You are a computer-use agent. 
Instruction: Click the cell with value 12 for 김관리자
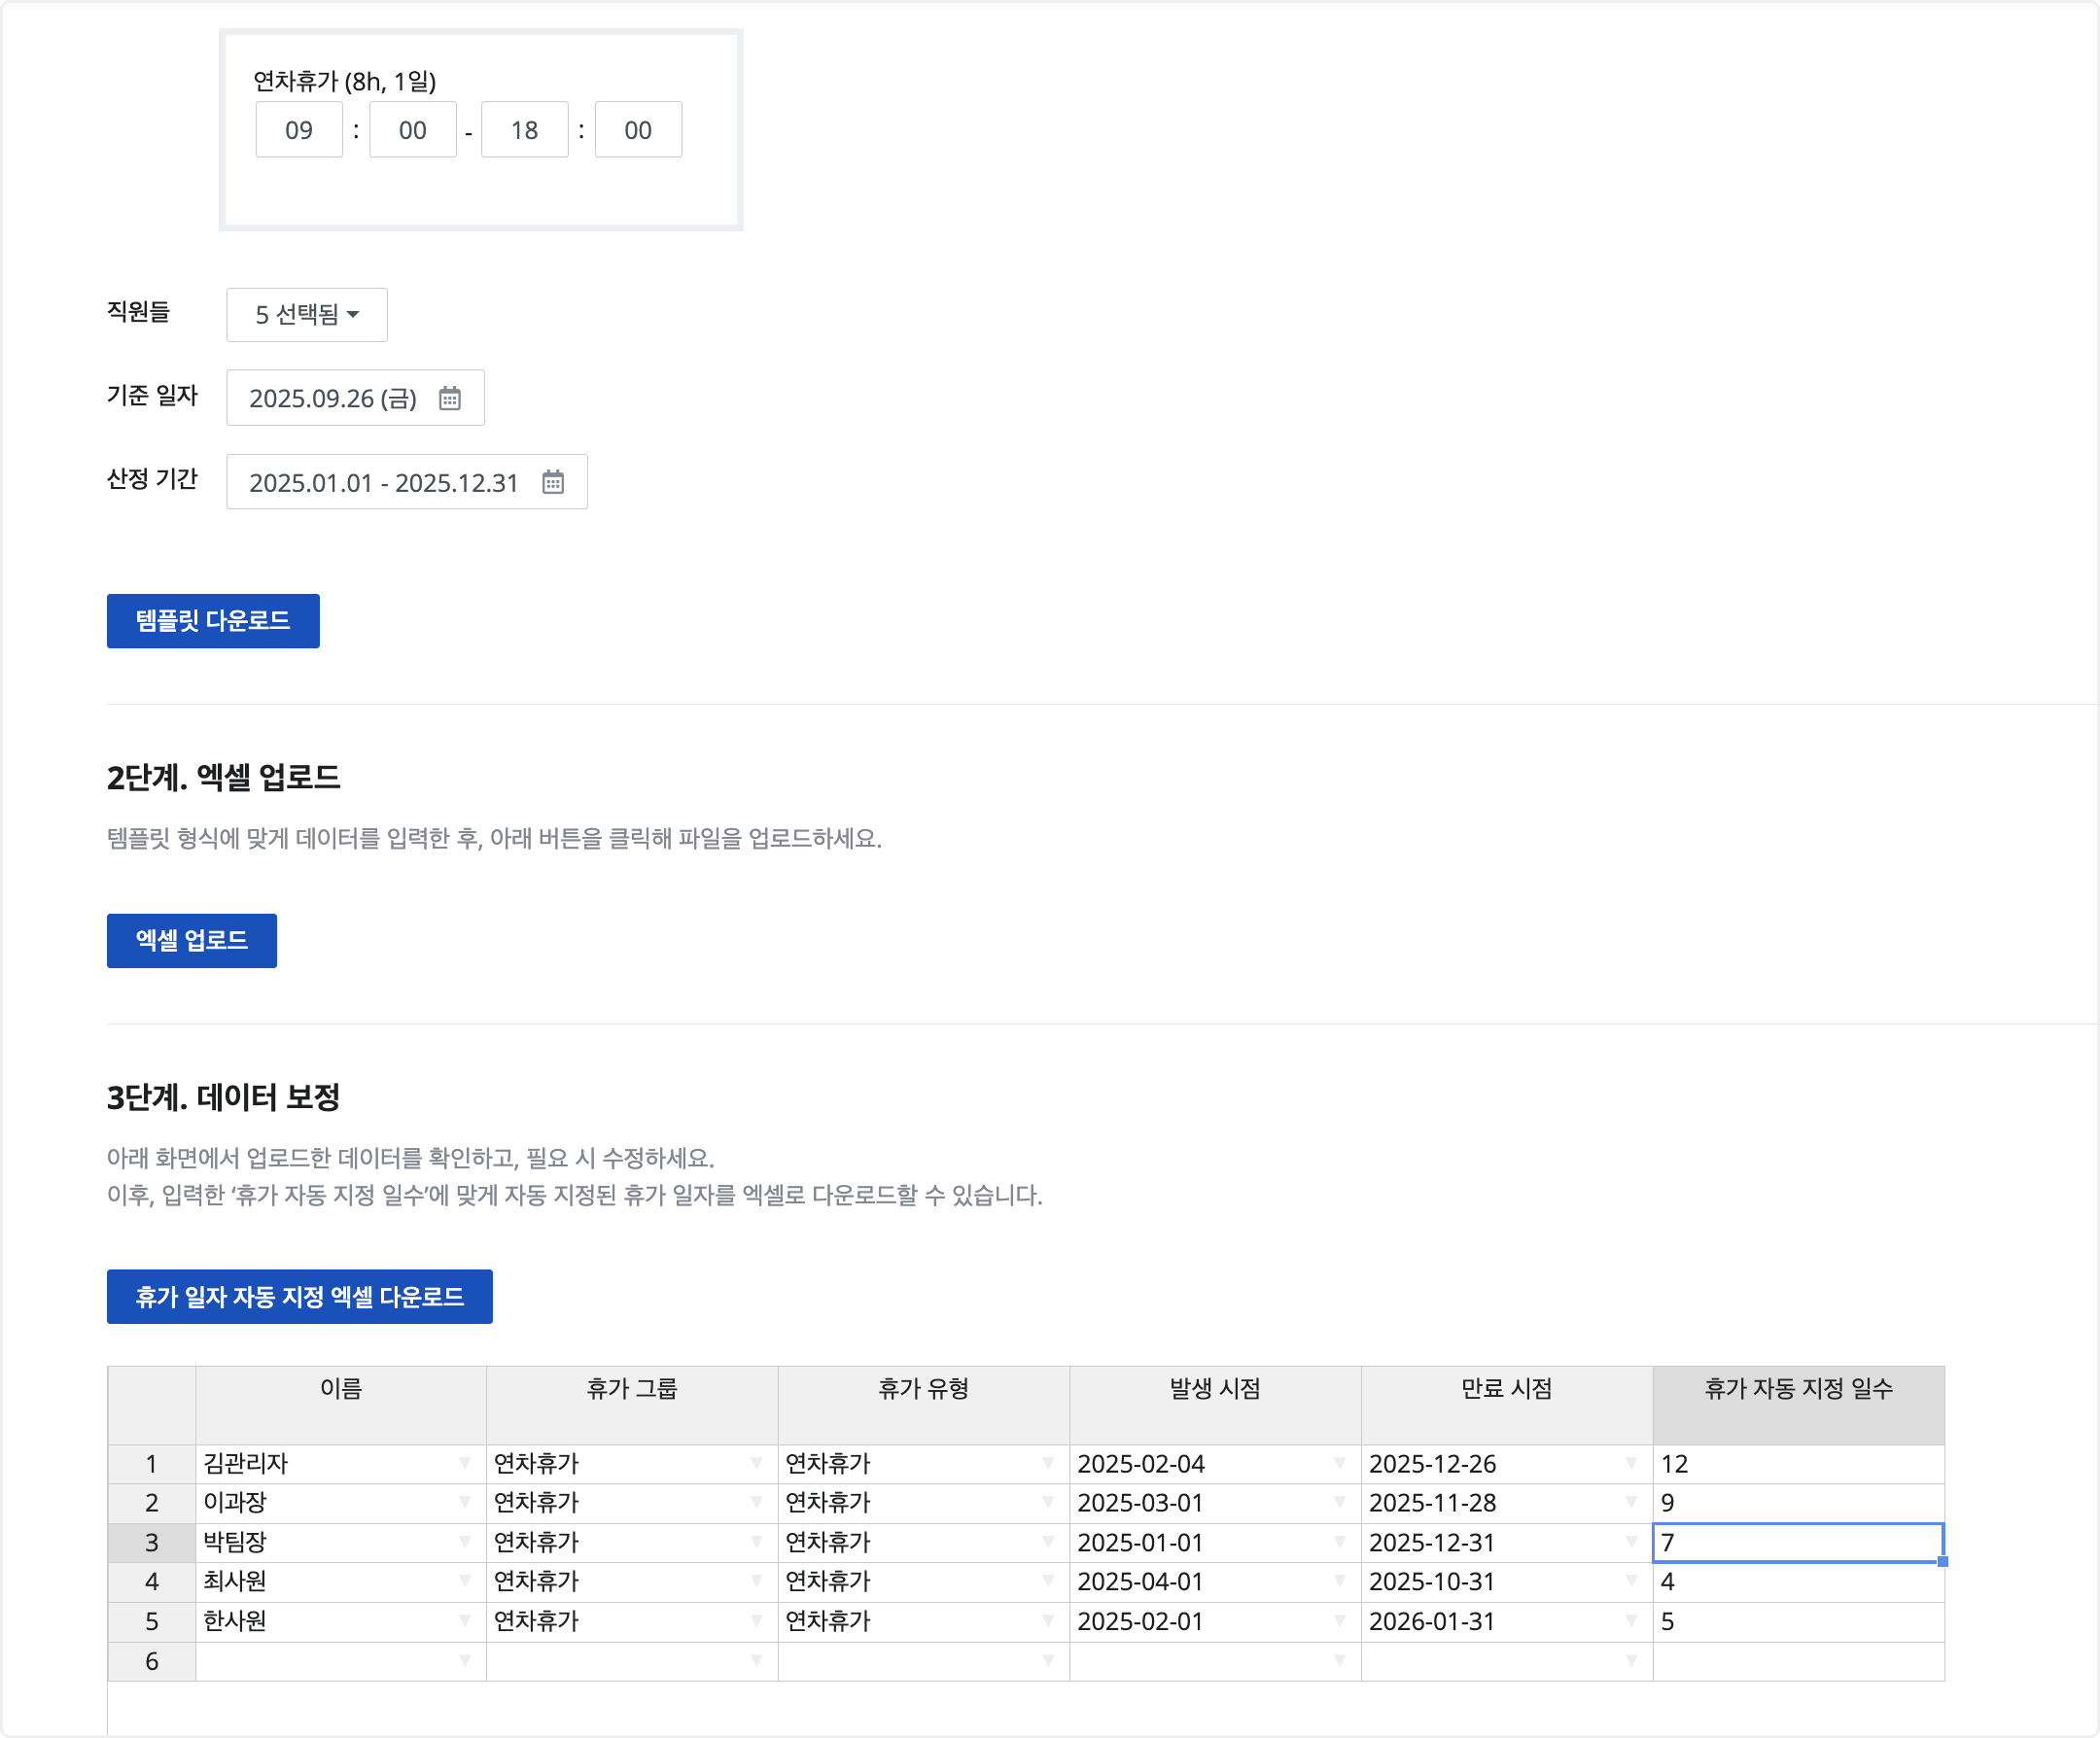coord(1797,1463)
